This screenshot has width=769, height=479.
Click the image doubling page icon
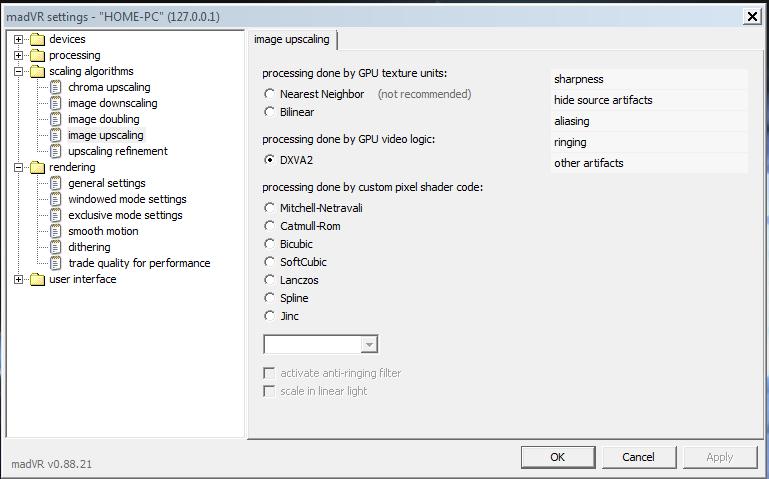coord(56,119)
